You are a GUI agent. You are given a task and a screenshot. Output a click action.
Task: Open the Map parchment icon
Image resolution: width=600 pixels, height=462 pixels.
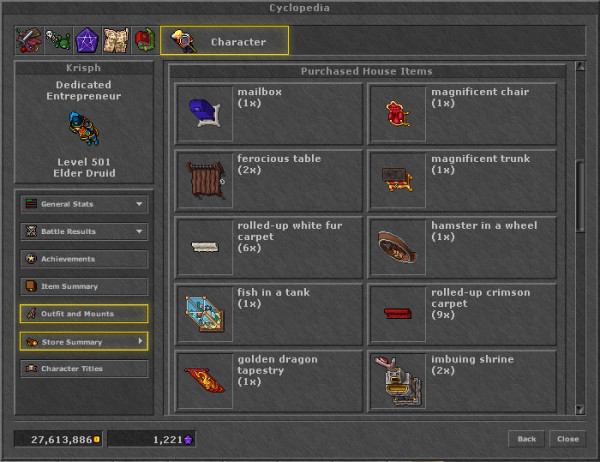[116, 40]
